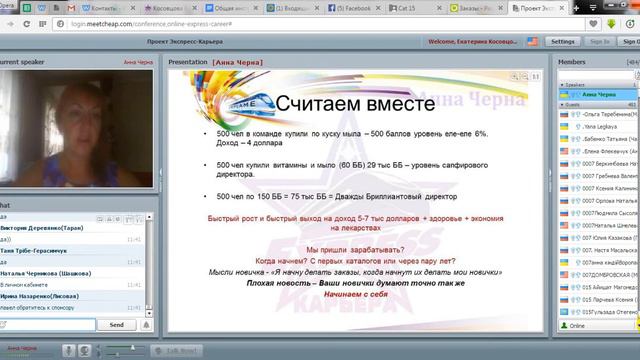Add page to bookmarks heart icon
The image size is (640, 360).
[x=593, y=24]
